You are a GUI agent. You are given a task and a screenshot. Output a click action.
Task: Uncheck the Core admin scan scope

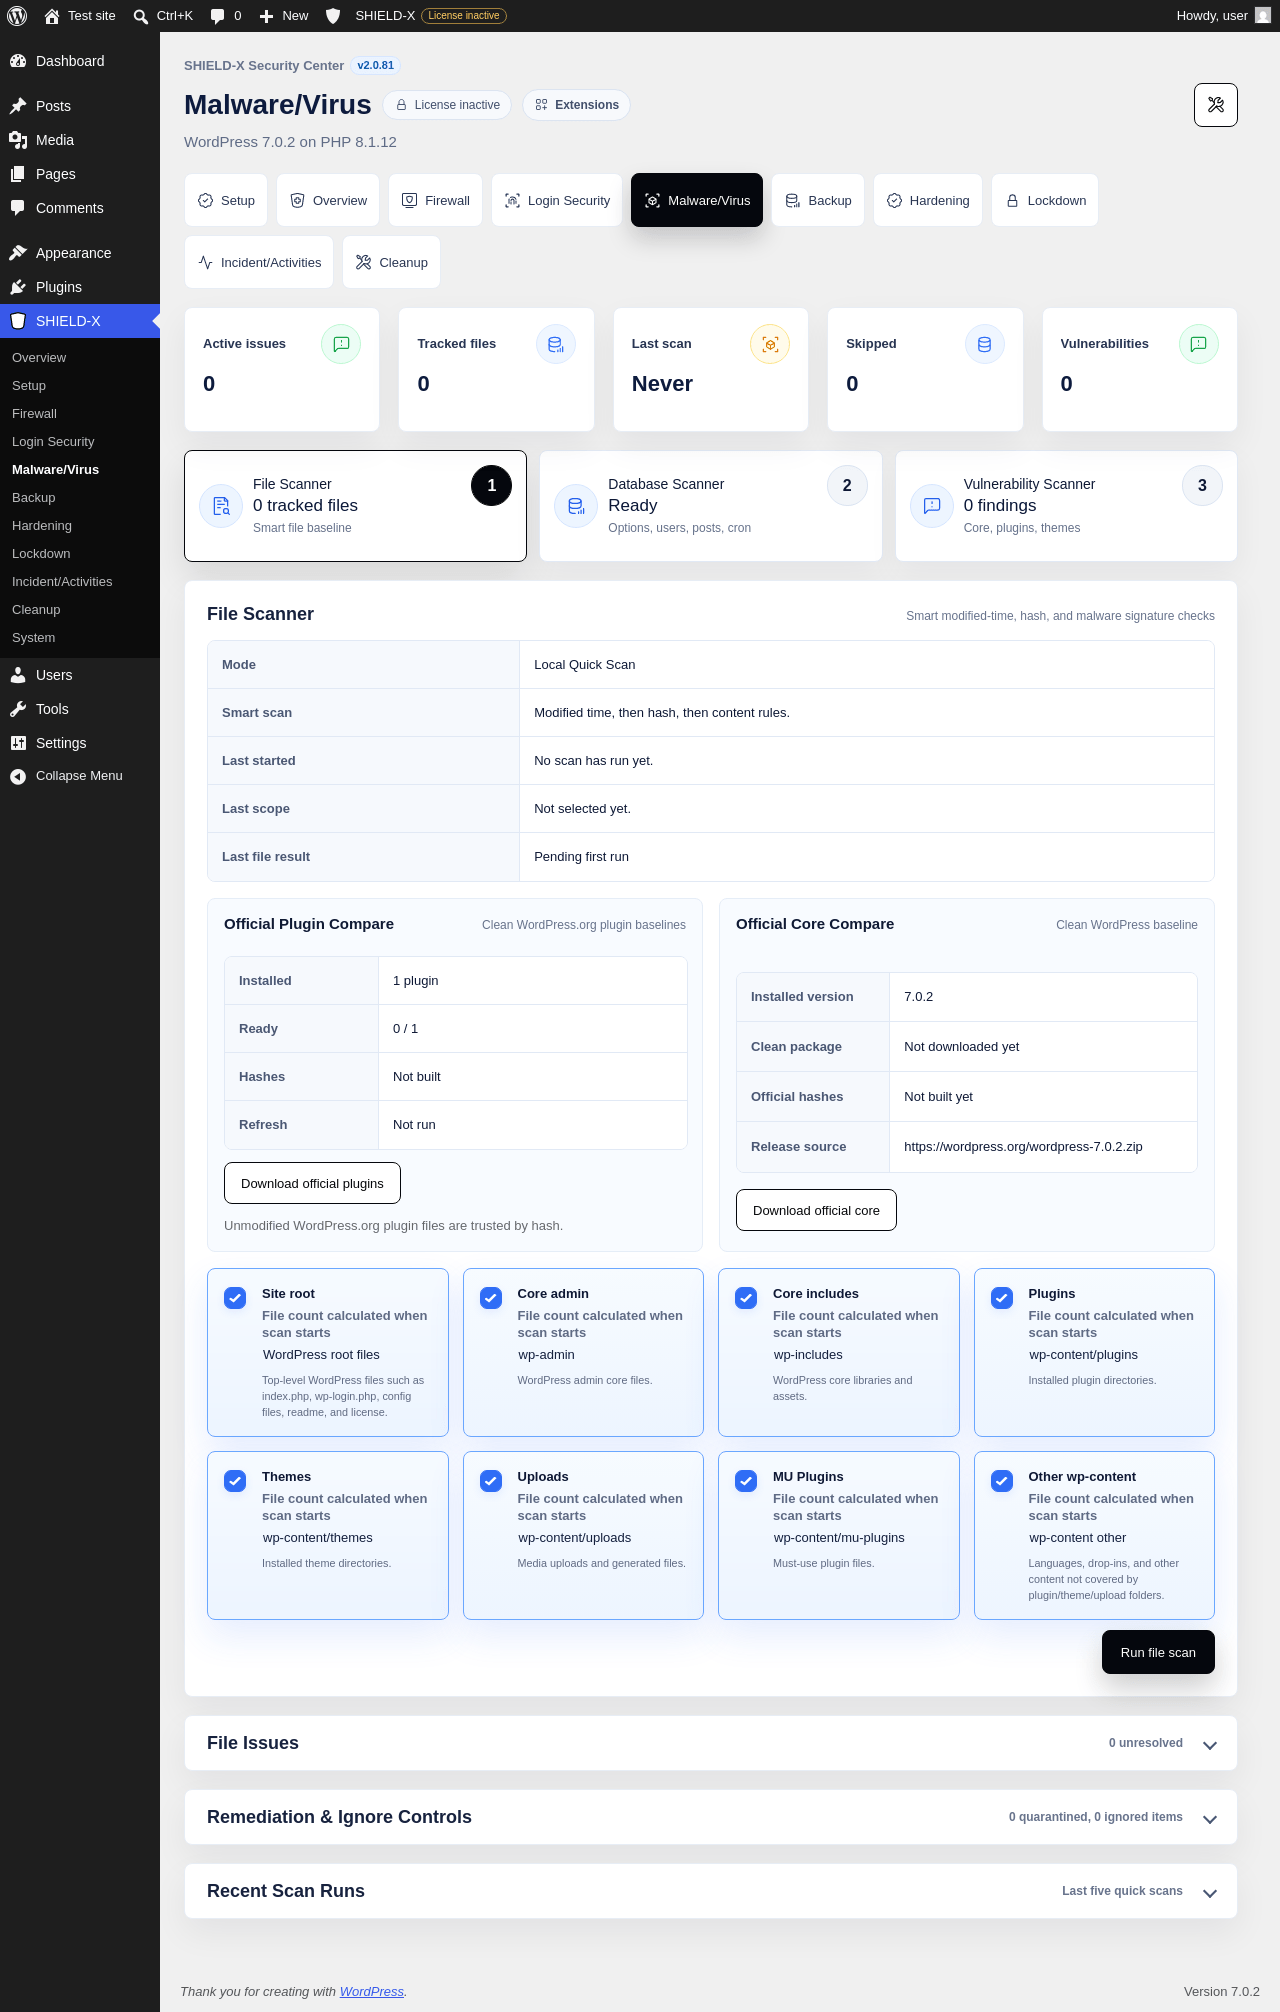point(491,1298)
